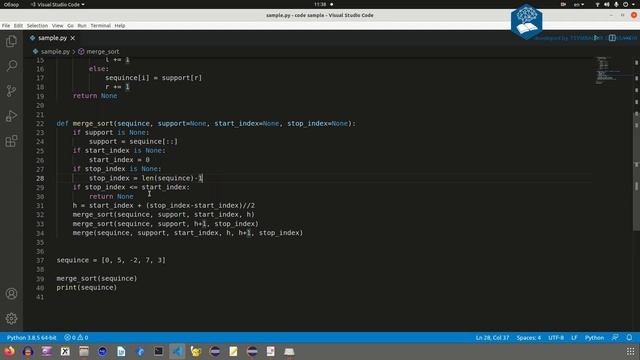
Task: Open the View menu
Action: [x=58, y=25]
